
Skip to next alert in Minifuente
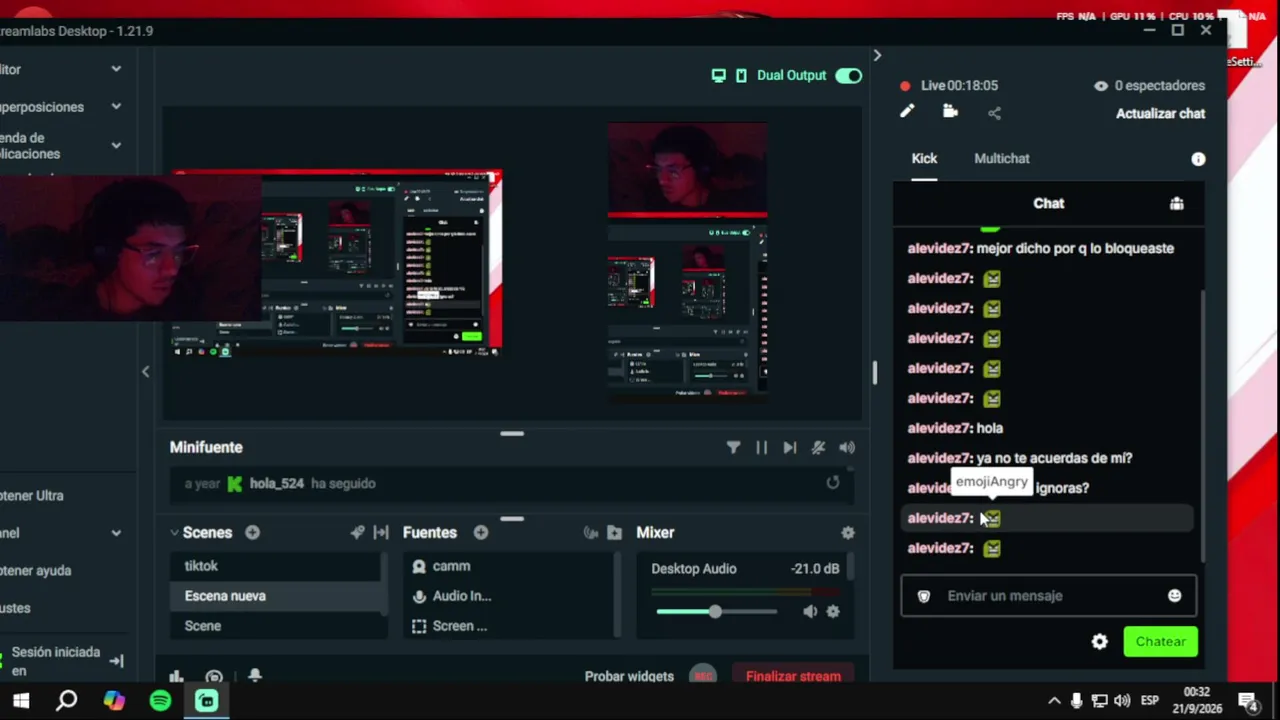point(789,448)
